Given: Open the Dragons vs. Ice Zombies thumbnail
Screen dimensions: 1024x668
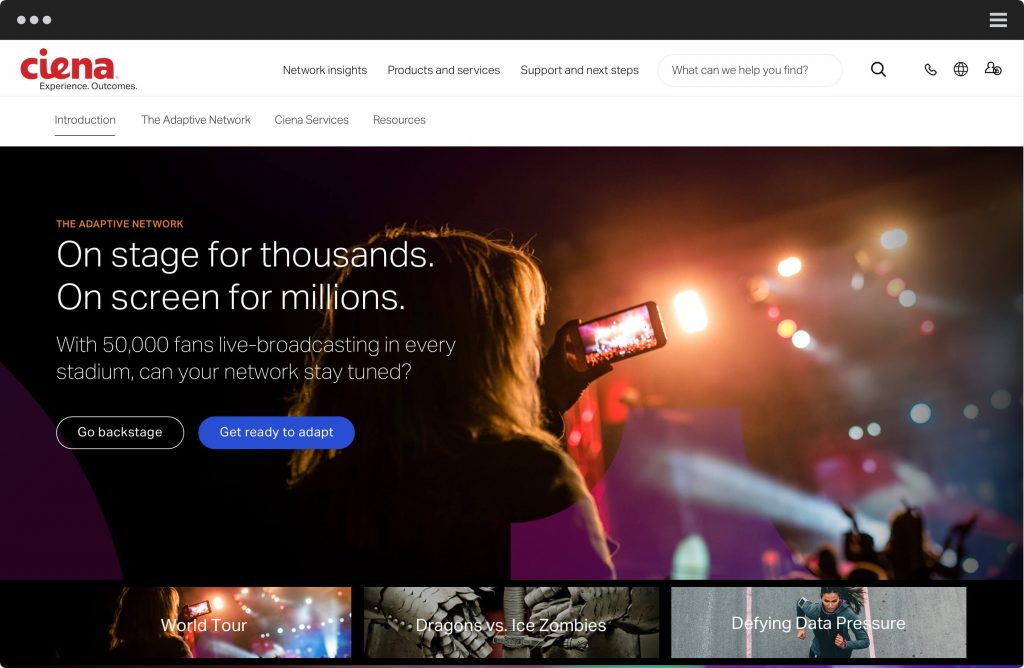Looking at the screenshot, I should click(x=511, y=623).
